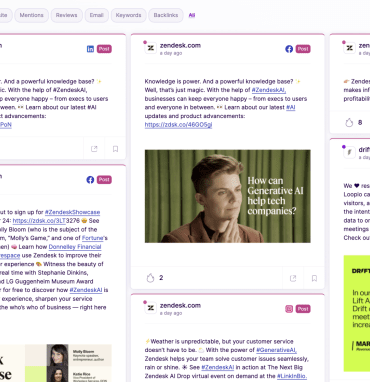
Task: Click the like icon showing 8 likes
Action: tap(349, 123)
